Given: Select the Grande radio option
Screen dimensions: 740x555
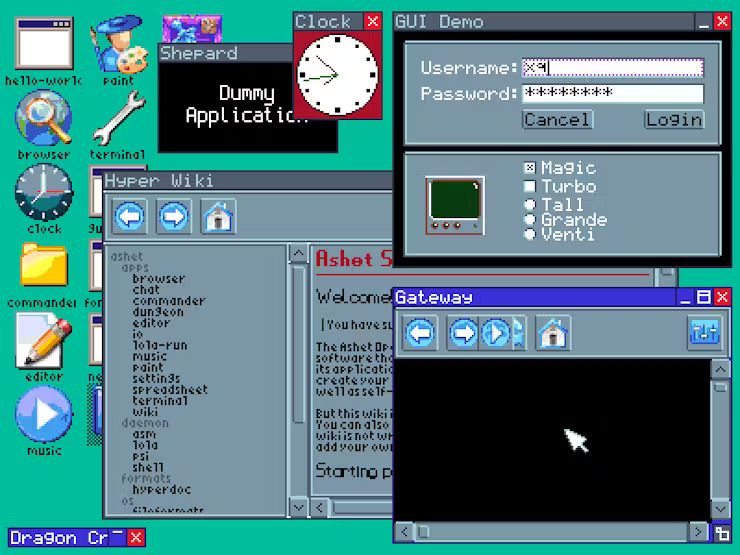Looking at the screenshot, I should 530,220.
